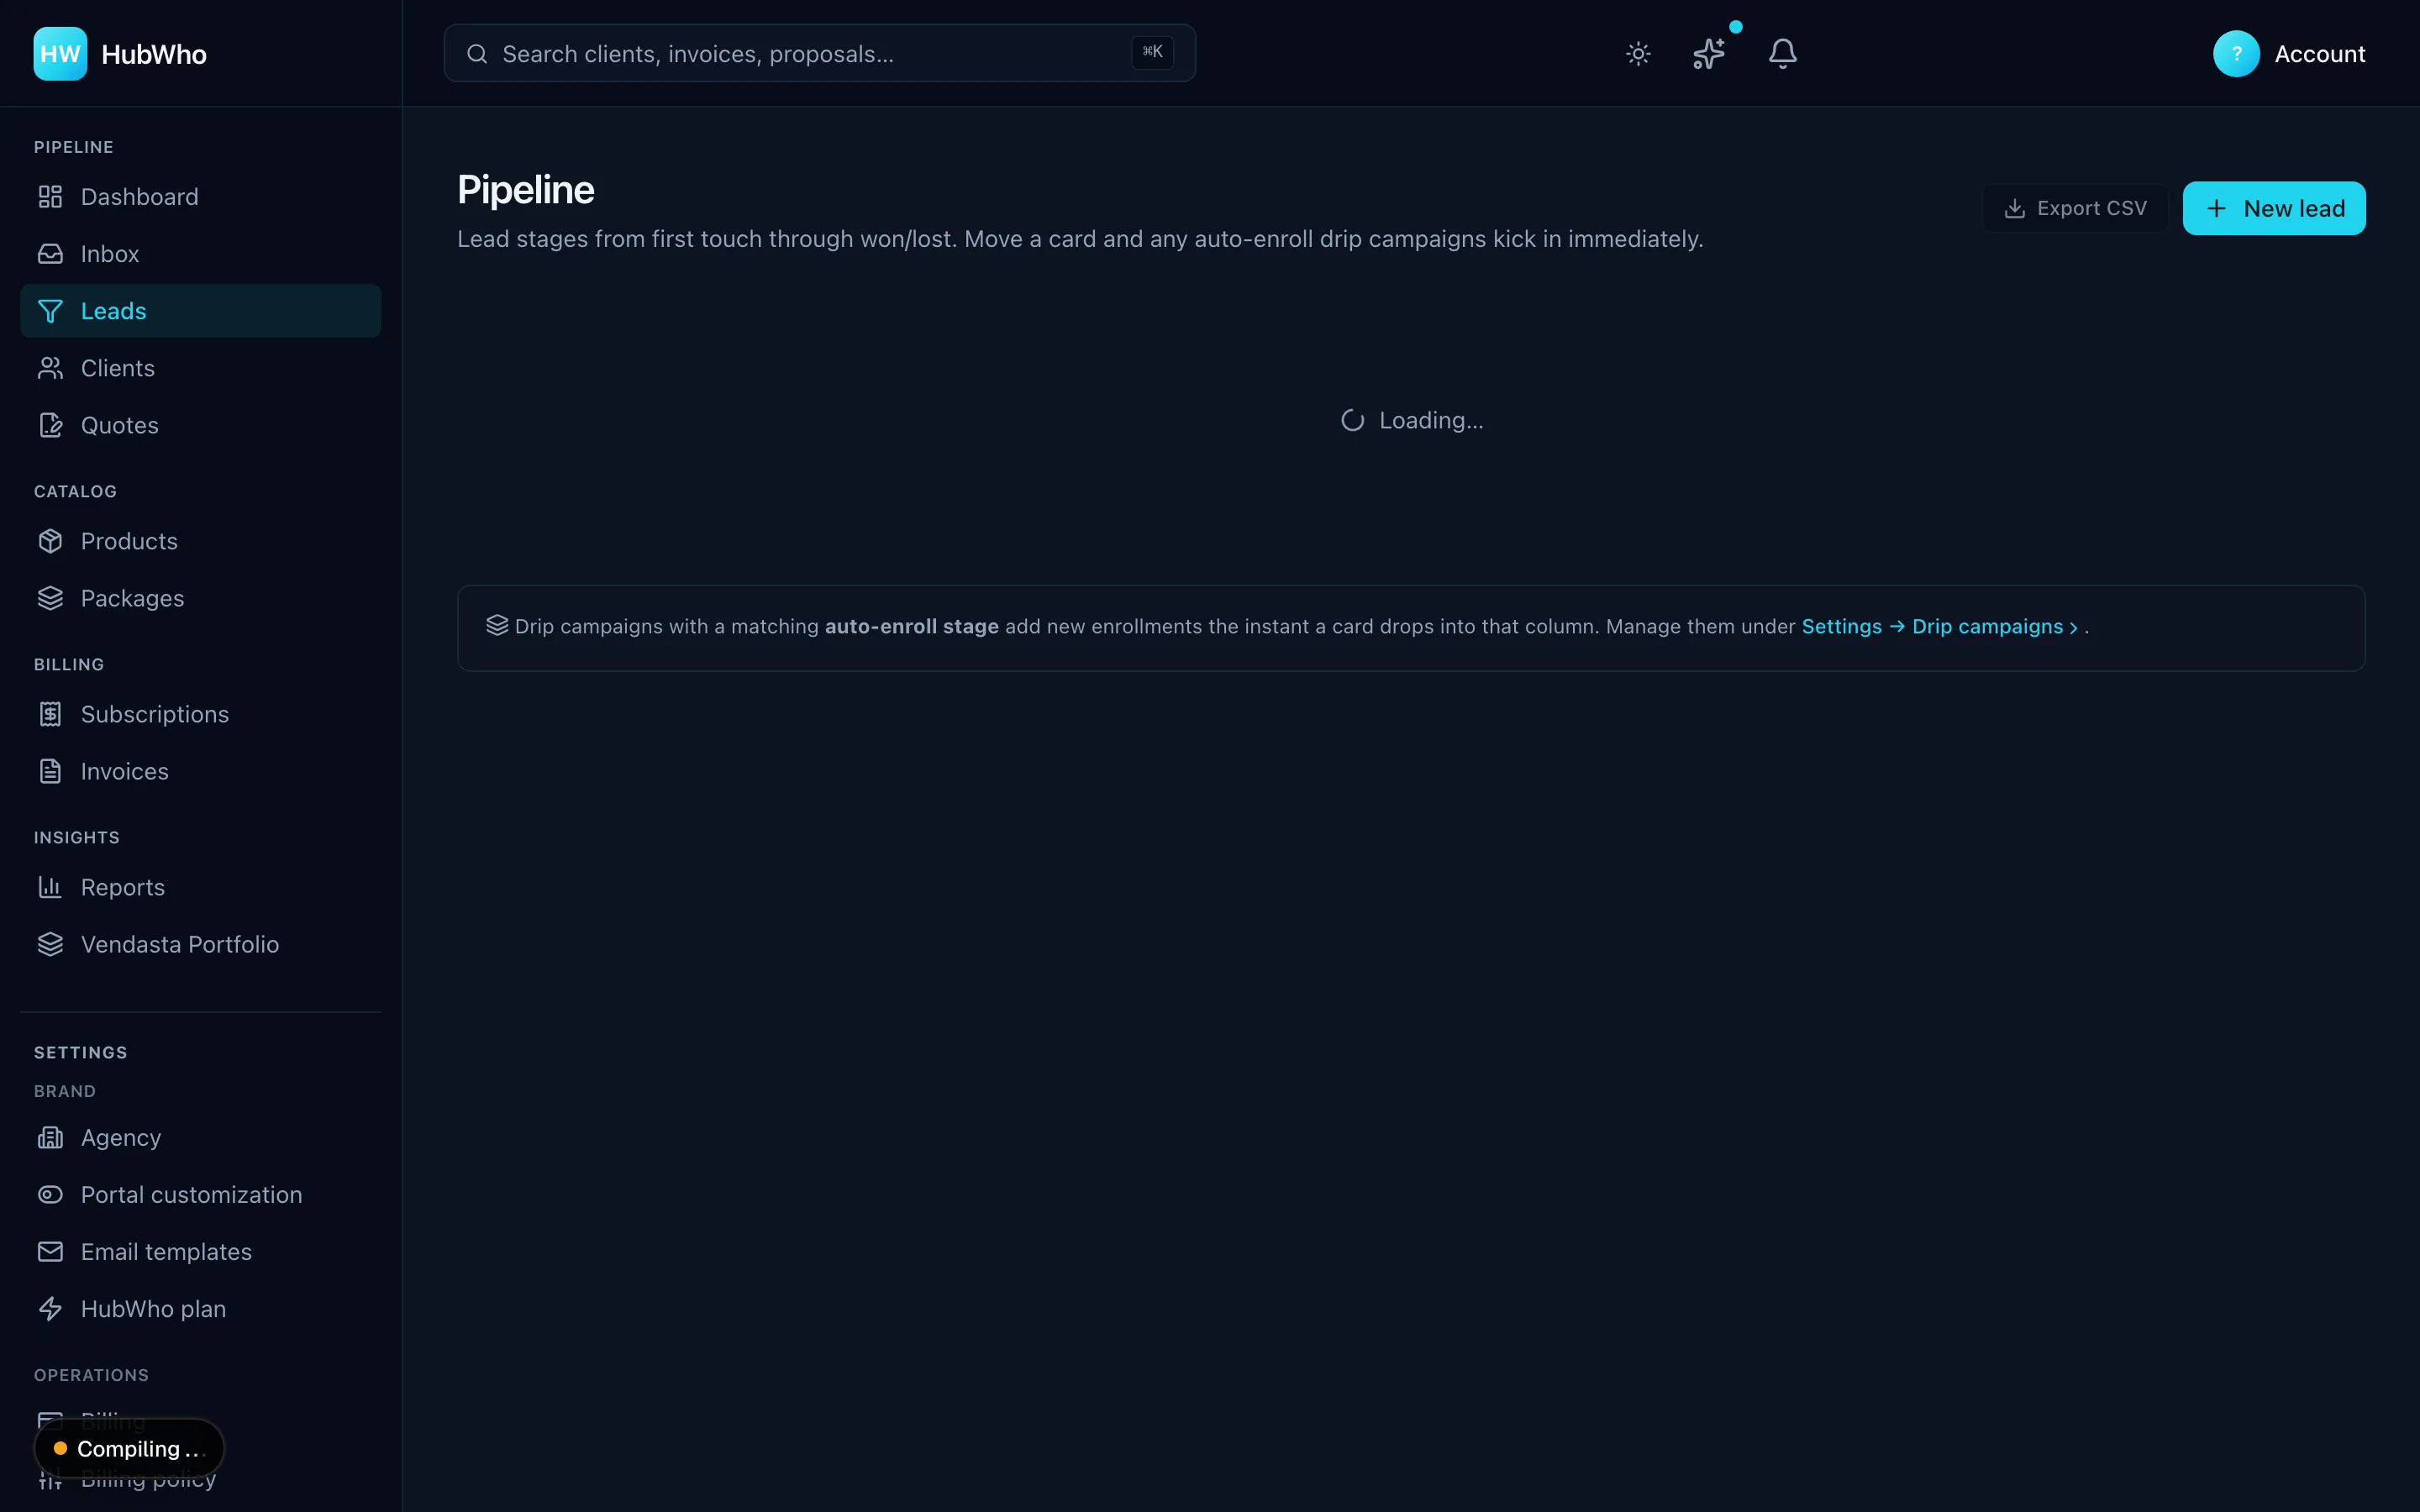
Task: Click the Subscriptions receipt icon
Action: 50,714
